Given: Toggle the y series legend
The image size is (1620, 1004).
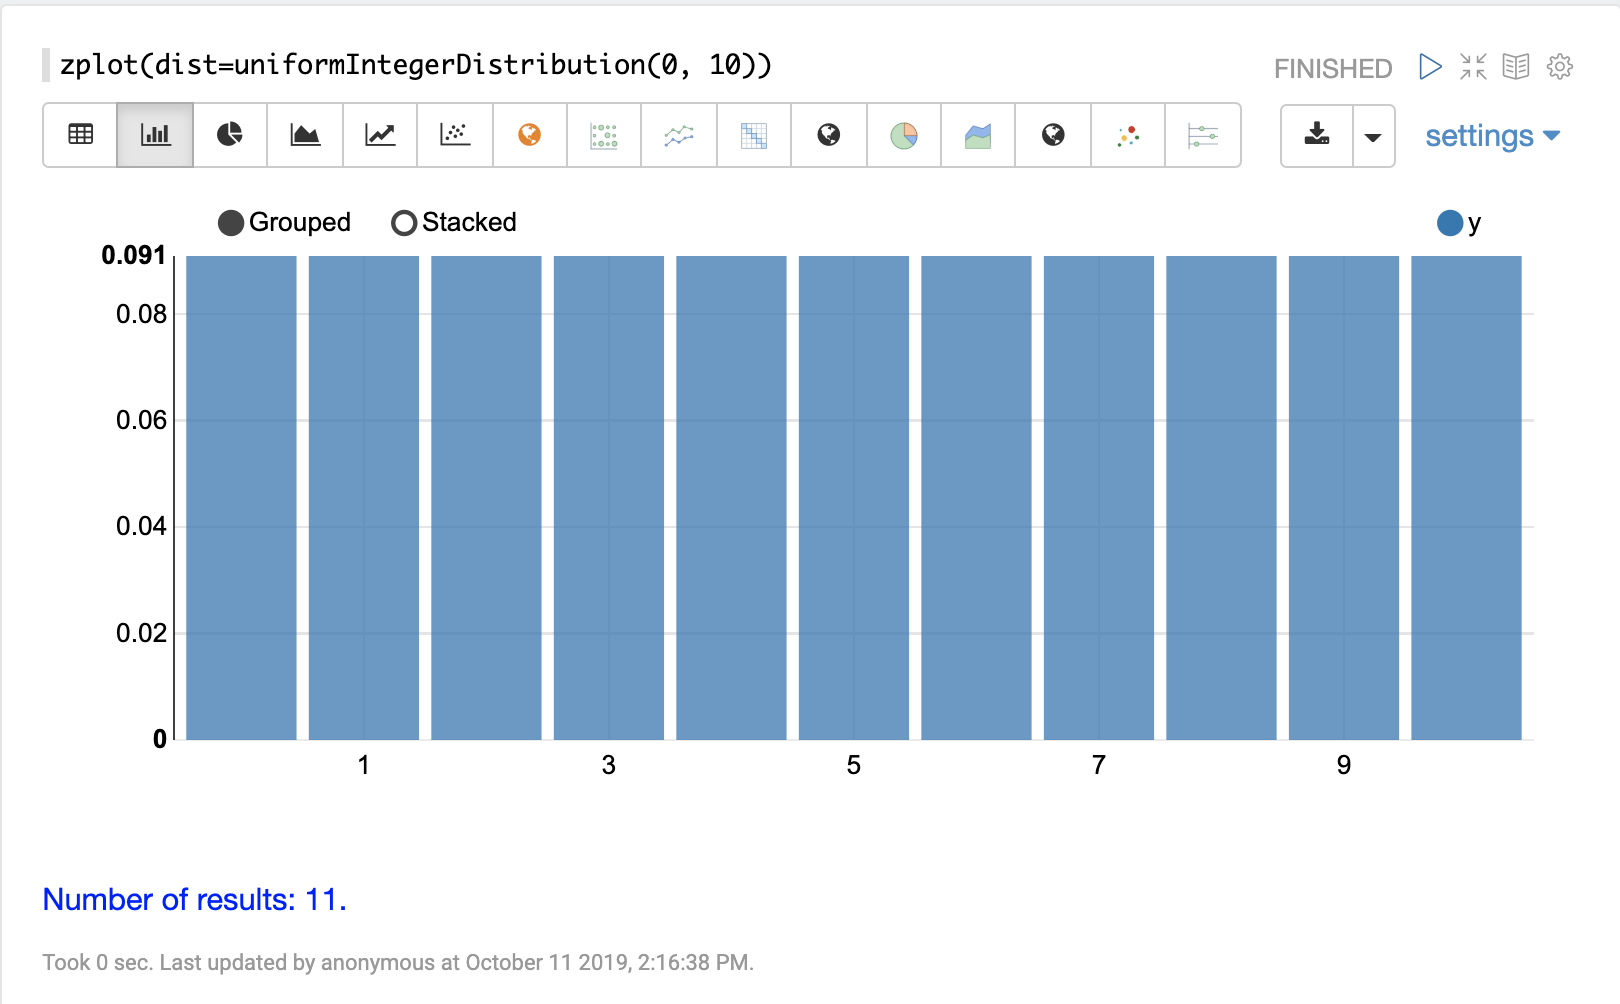Looking at the screenshot, I should [x=1450, y=223].
